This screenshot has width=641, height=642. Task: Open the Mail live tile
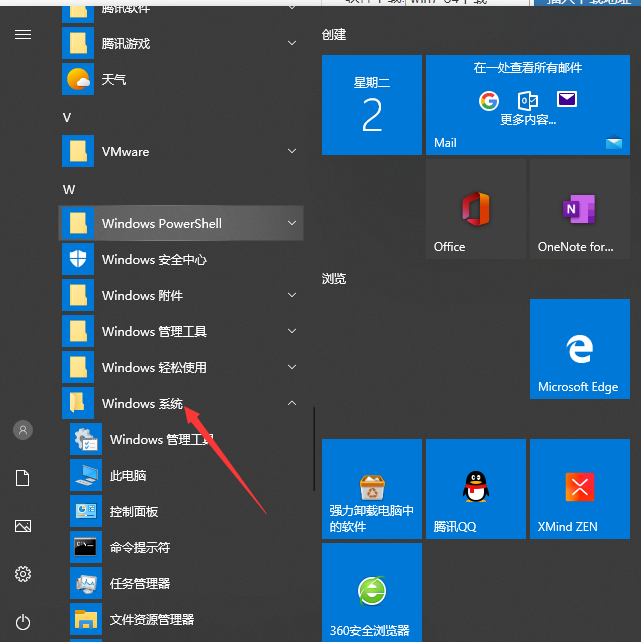[x=528, y=105]
